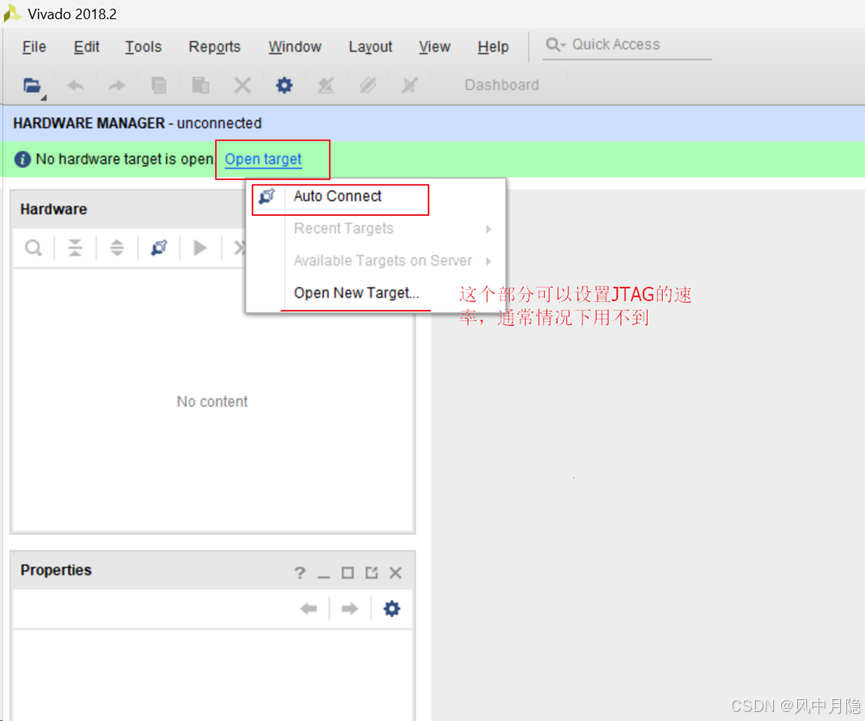Open the Tools menu
The image size is (865, 721).
pos(143,47)
